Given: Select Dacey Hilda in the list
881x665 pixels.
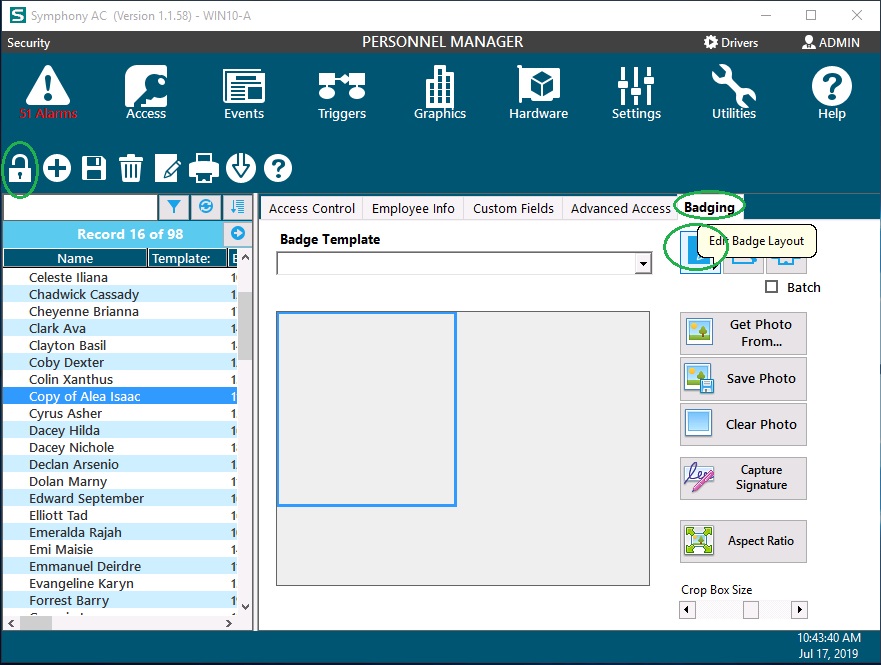Looking at the screenshot, I should [x=120, y=430].
